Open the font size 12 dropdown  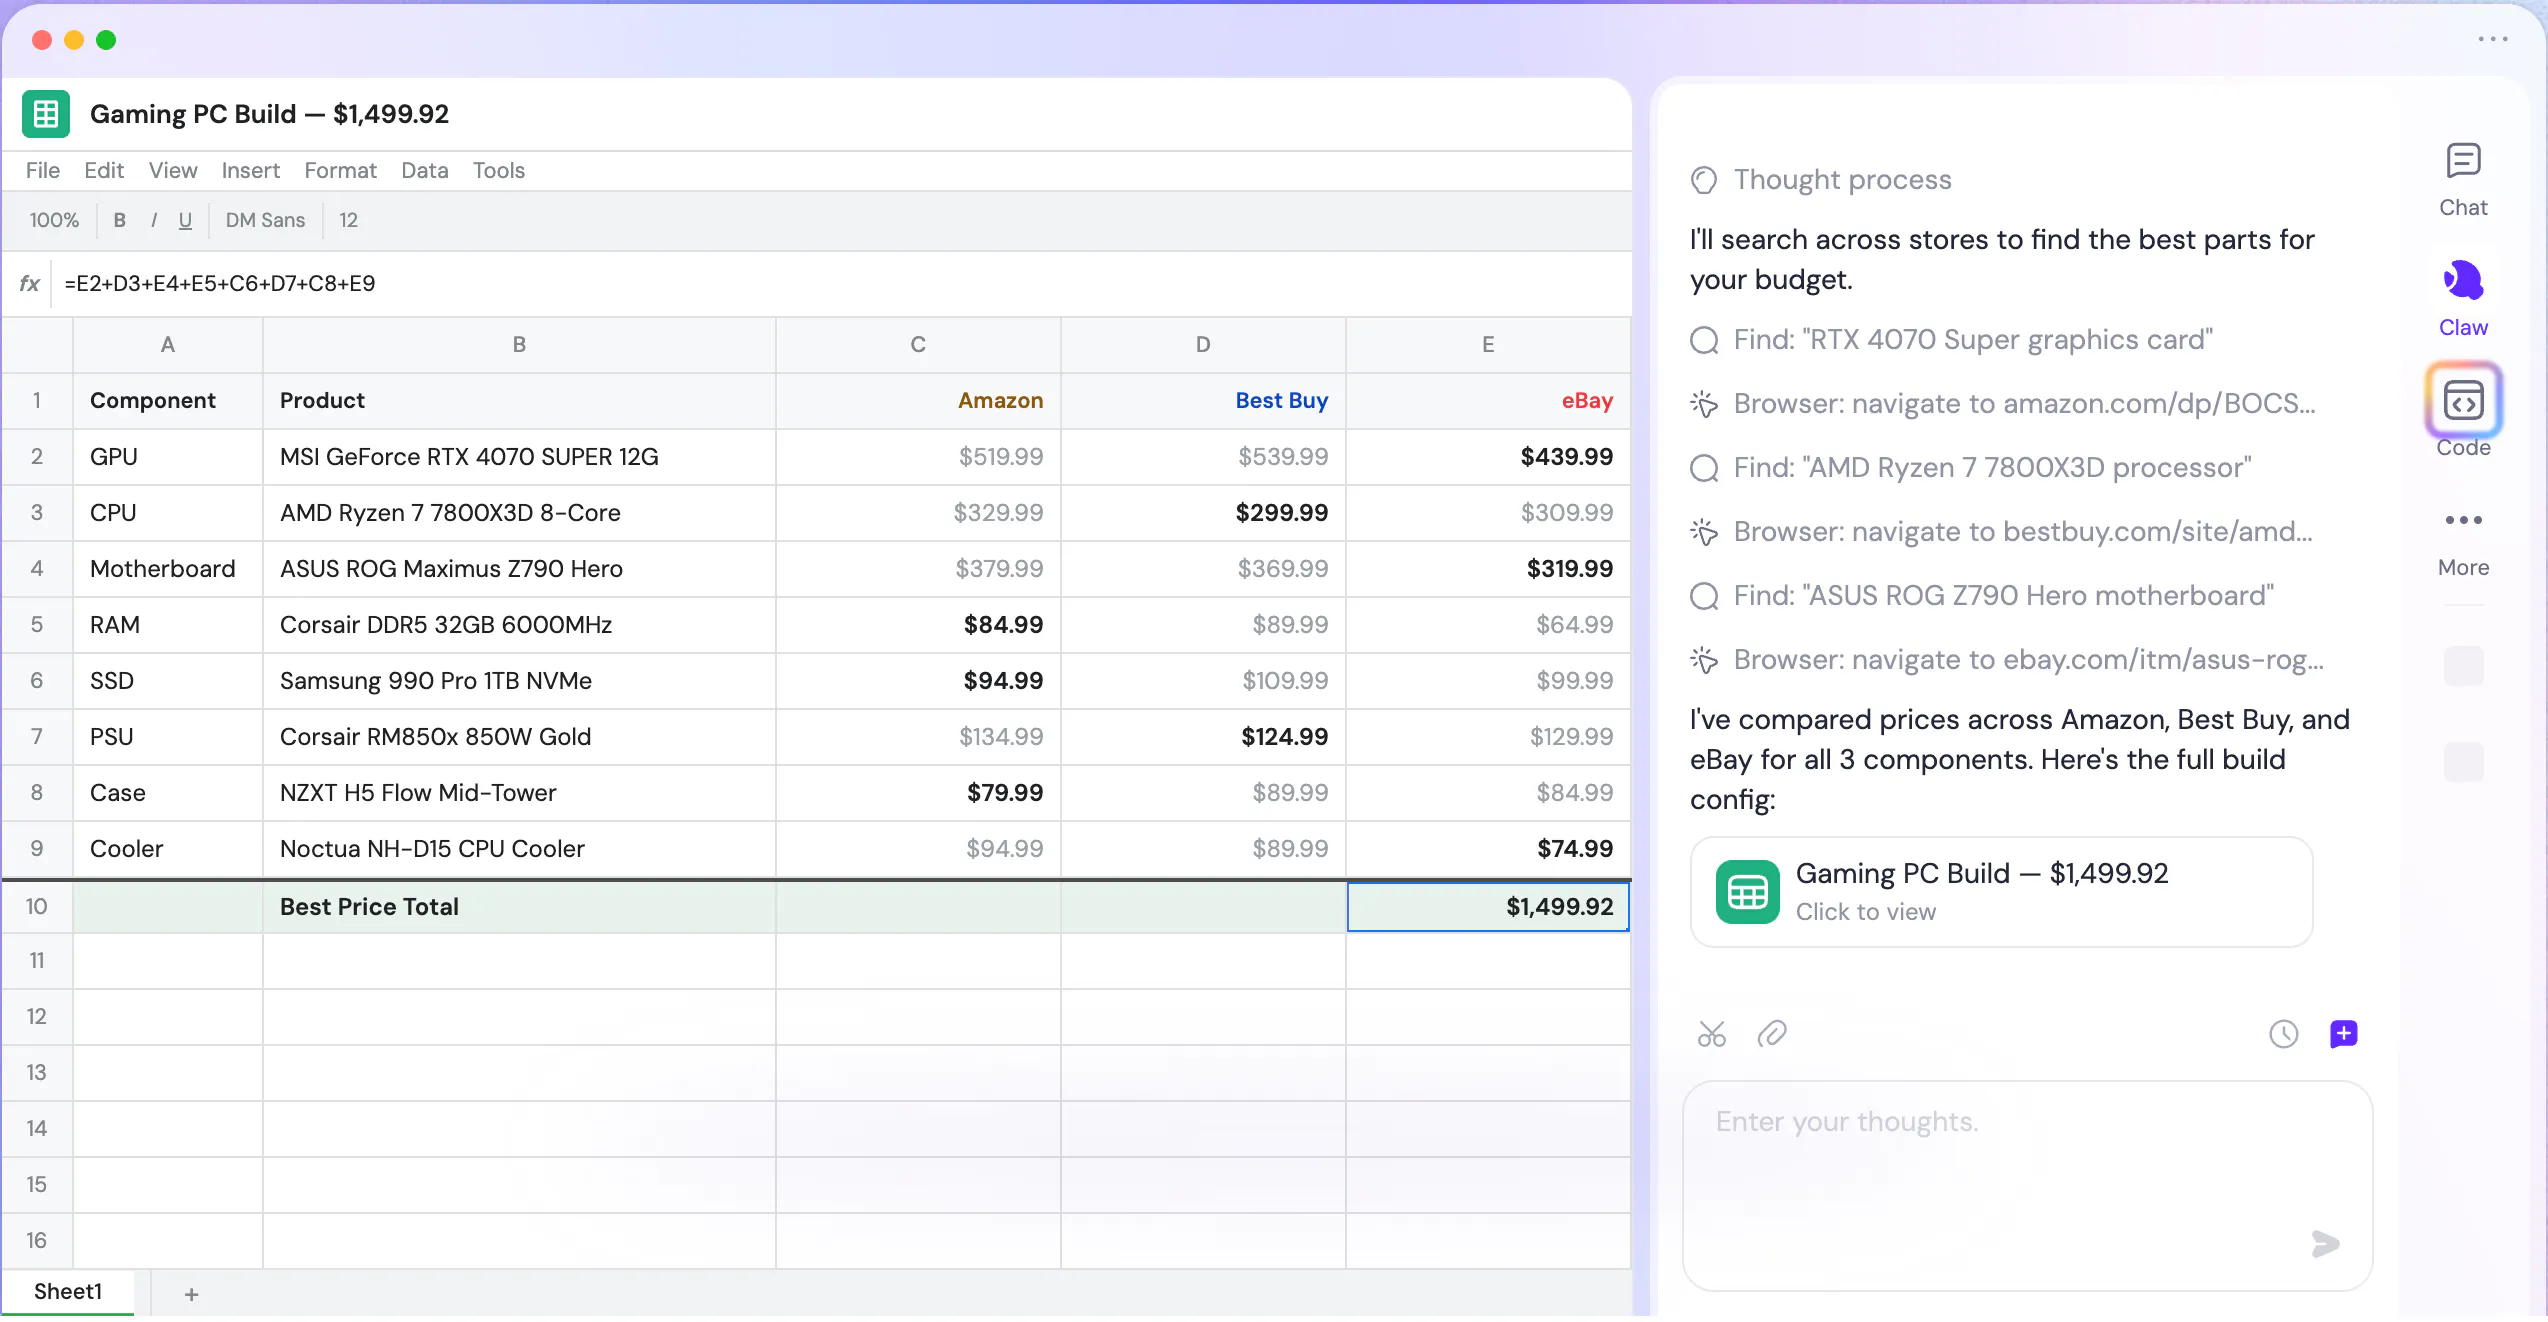pyautogui.click(x=348, y=220)
